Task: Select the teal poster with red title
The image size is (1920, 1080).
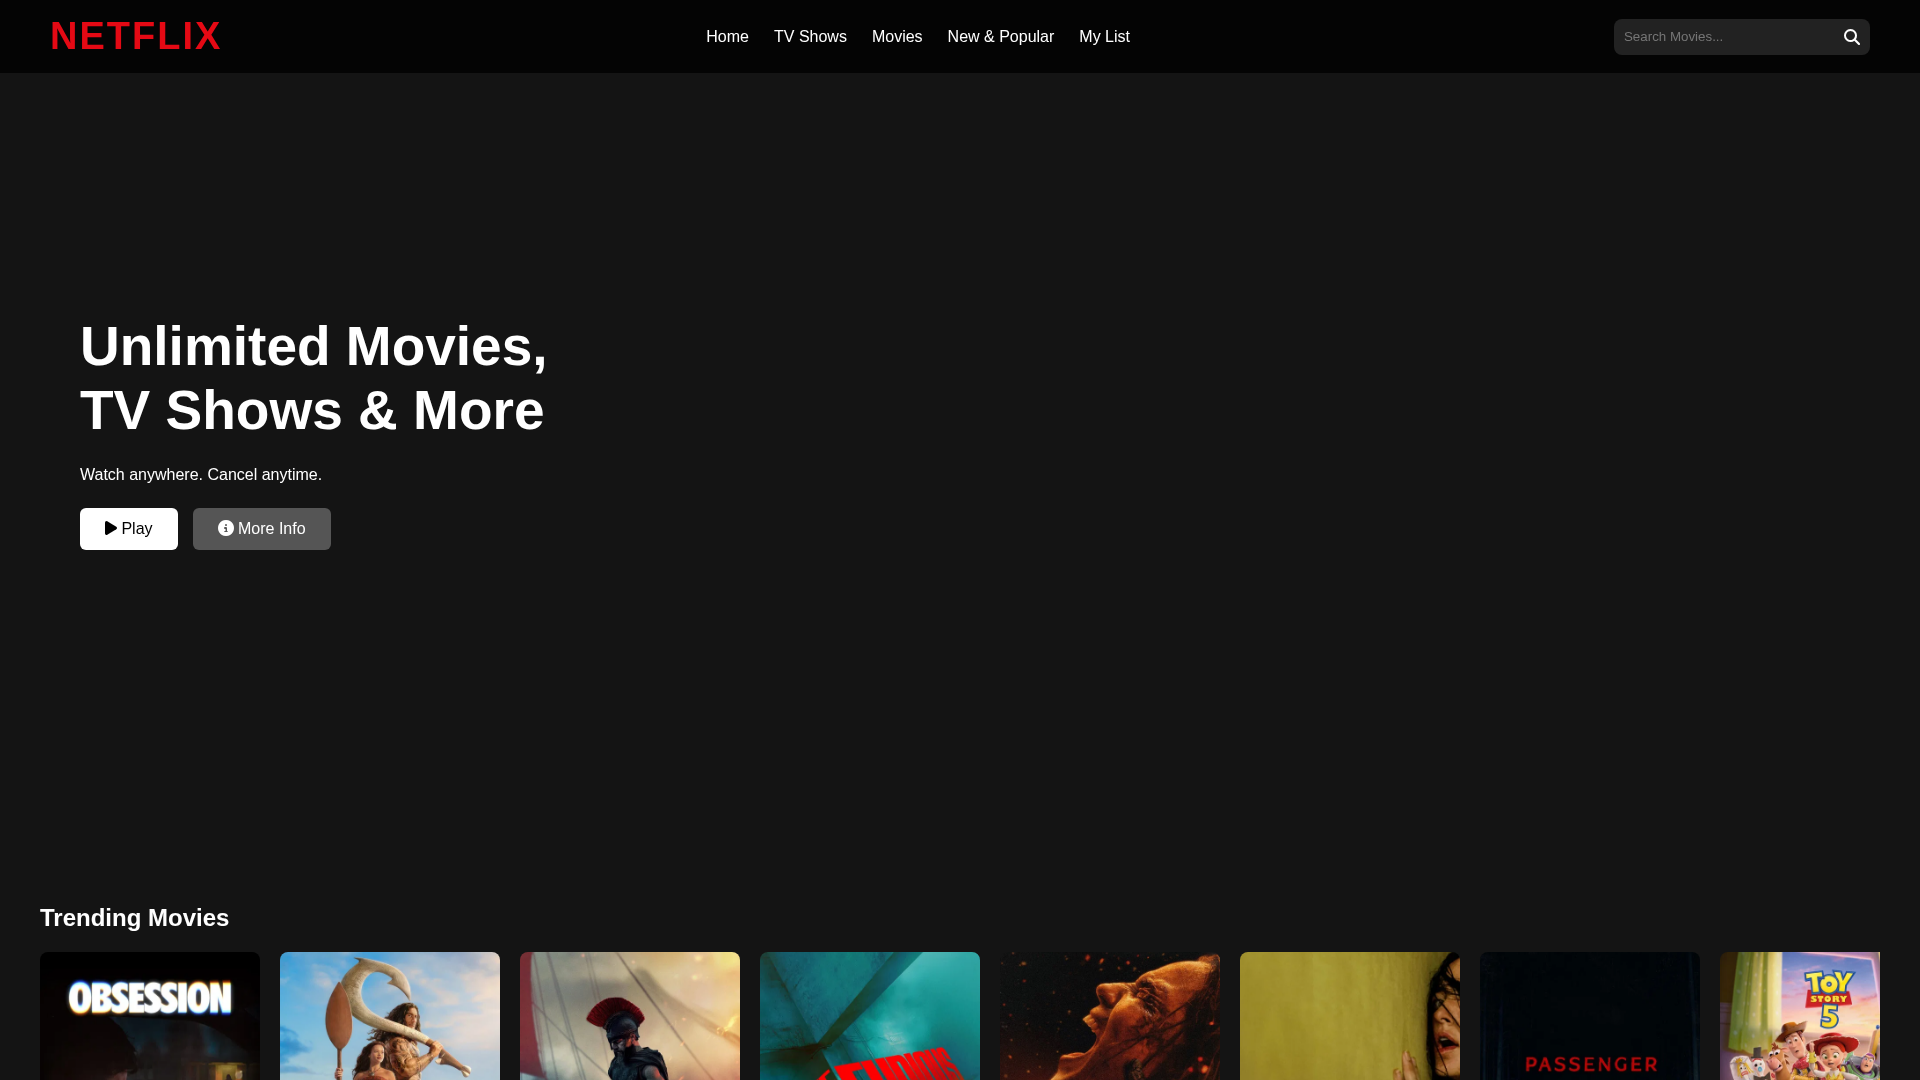Action: point(870,1016)
